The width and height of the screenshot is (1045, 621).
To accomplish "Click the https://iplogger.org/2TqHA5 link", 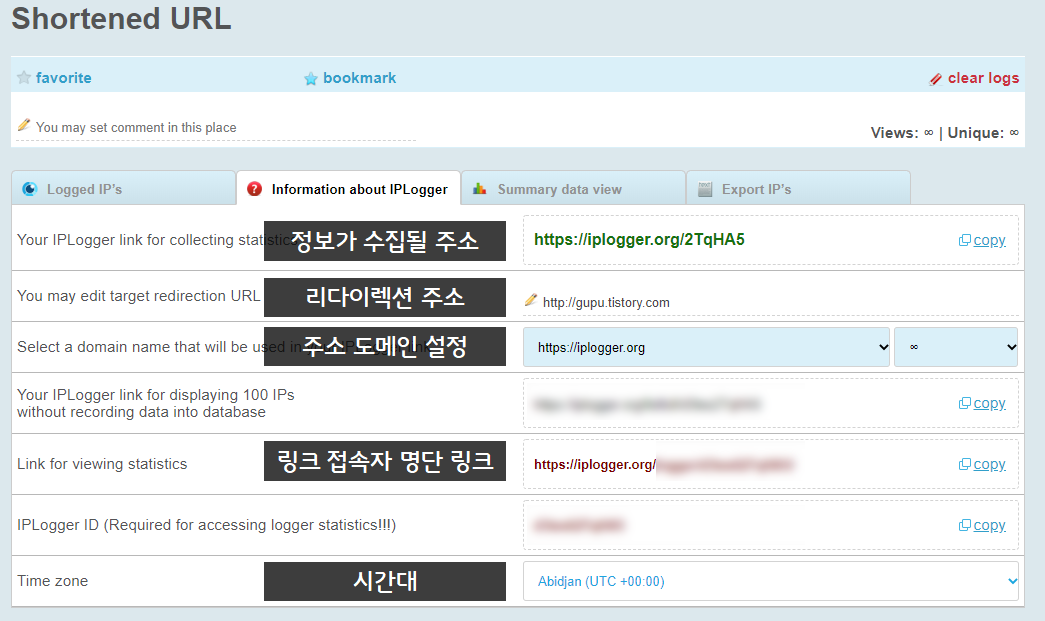I will click(639, 240).
